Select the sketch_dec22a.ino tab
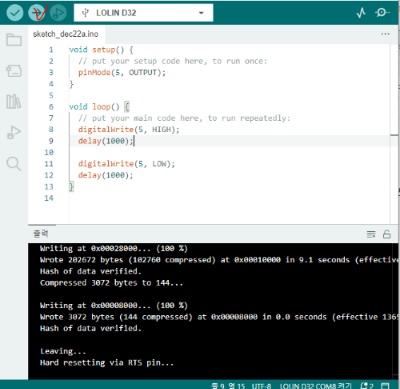The image size is (400, 389). [x=66, y=34]
